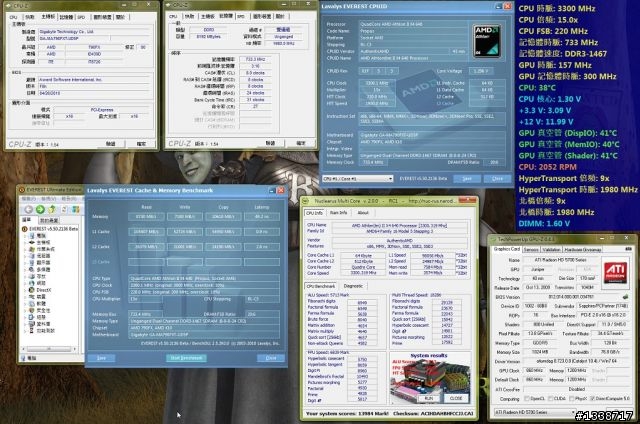Go back in EVEREST toolbar

[28, 210]
